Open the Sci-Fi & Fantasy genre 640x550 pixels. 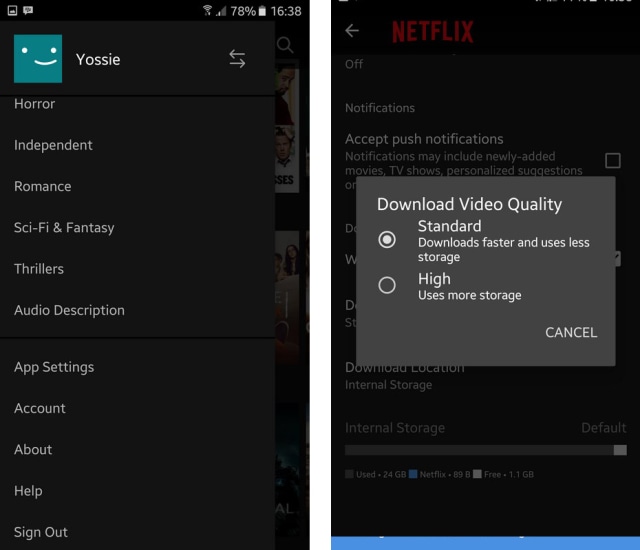tap(64, 227)
